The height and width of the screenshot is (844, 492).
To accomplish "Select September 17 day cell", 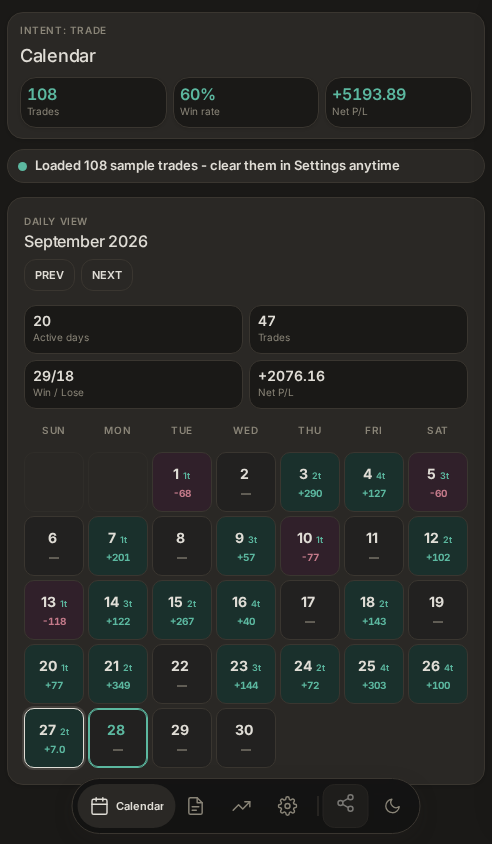I will (310, 610).
